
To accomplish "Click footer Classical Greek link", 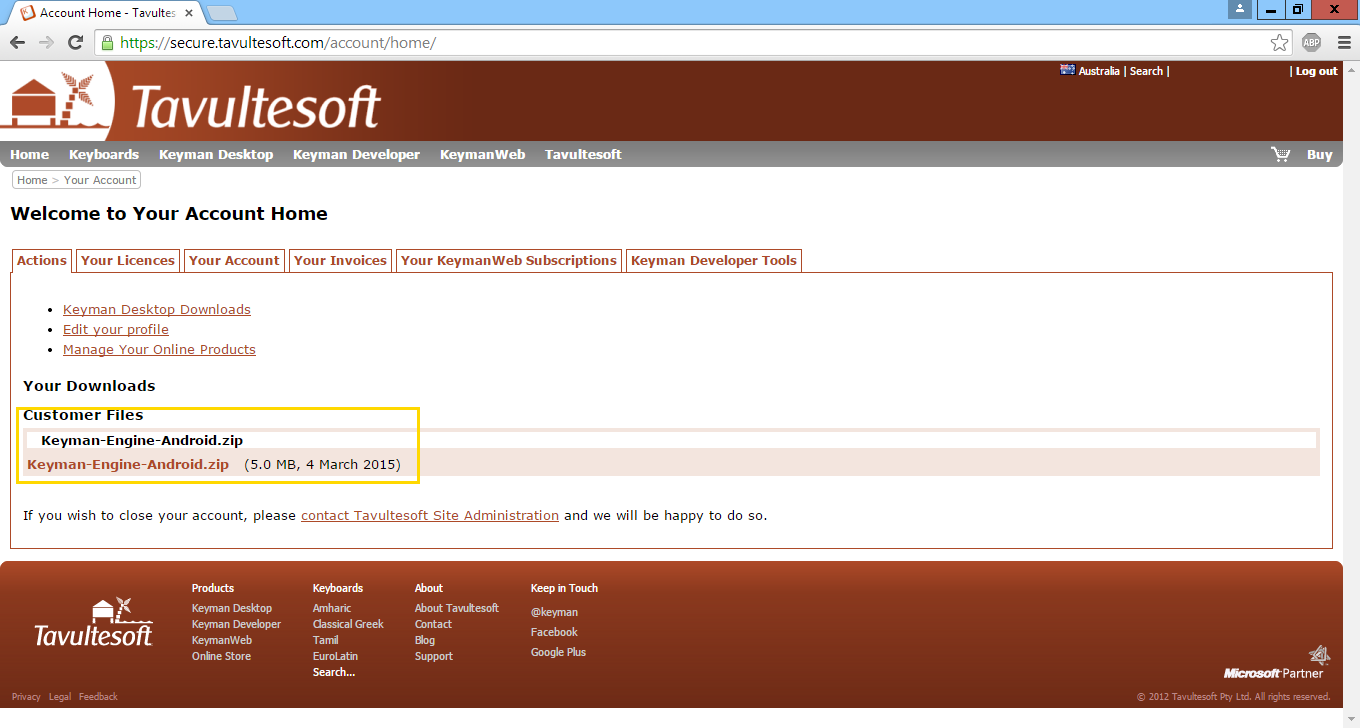I will tap(348, 624).
